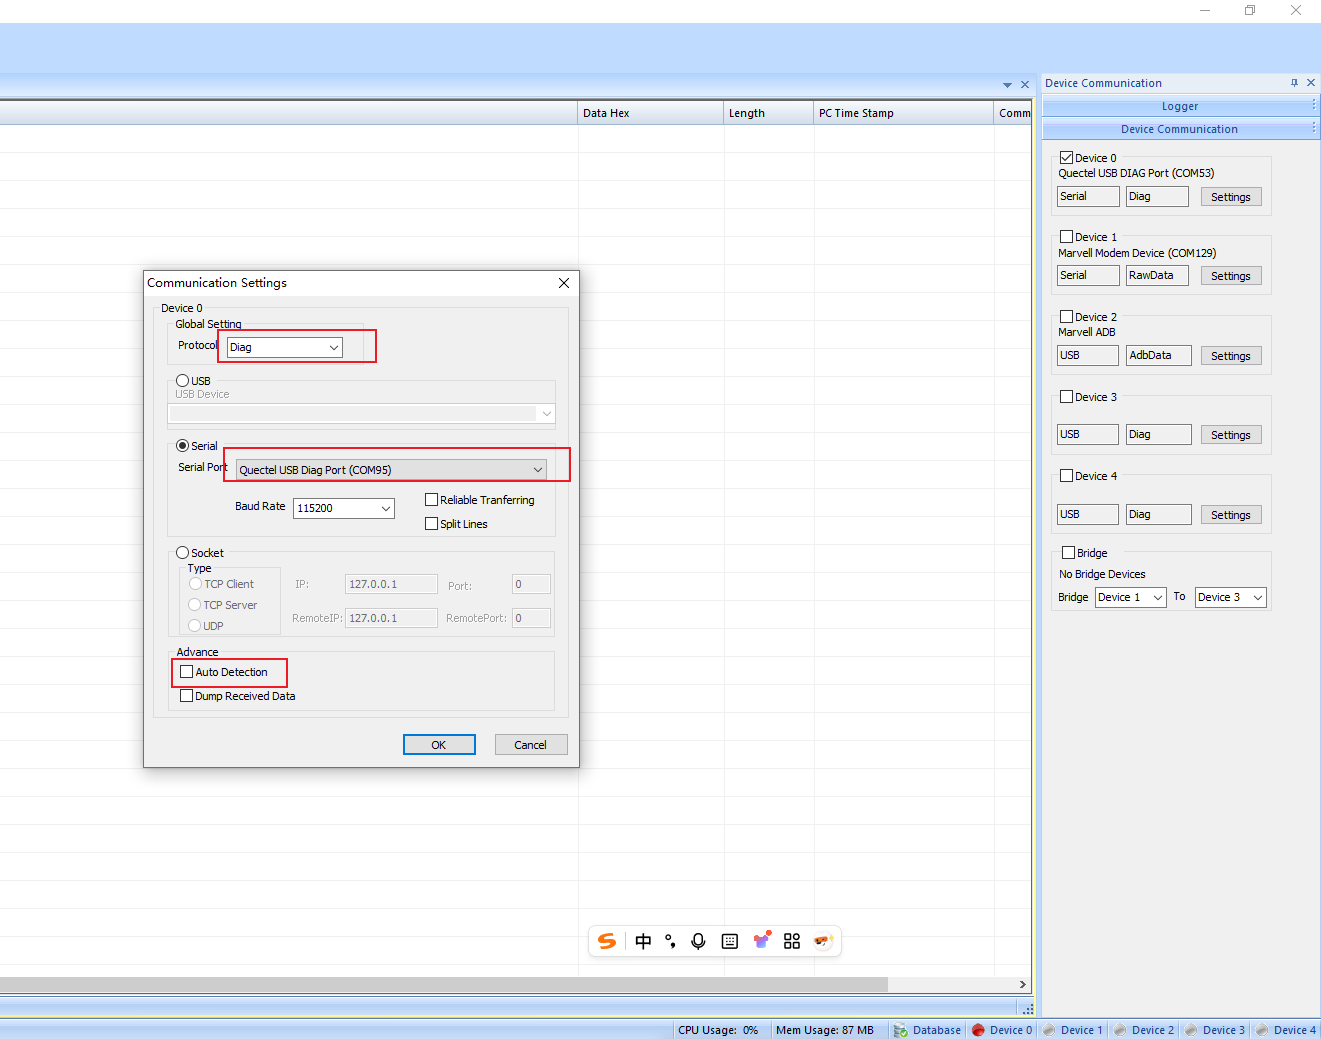Open the tab list dropdown arrow
Image resolution: width=1321 pixels, height=1039 pixels.
point(1007,85)
